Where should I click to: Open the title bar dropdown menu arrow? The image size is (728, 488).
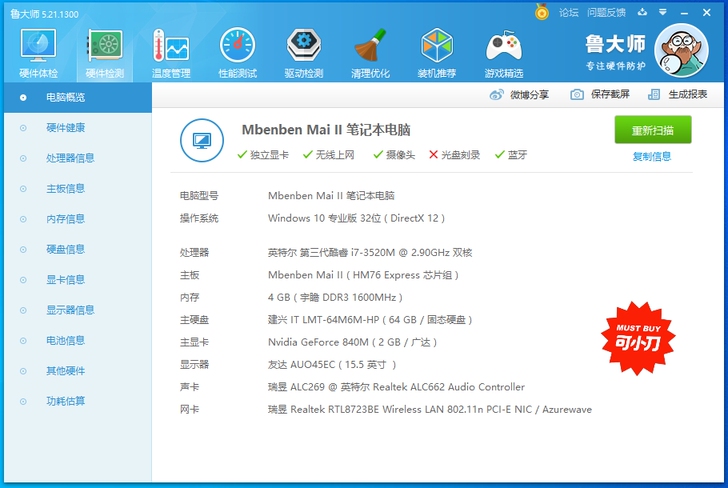click(663, 12)
